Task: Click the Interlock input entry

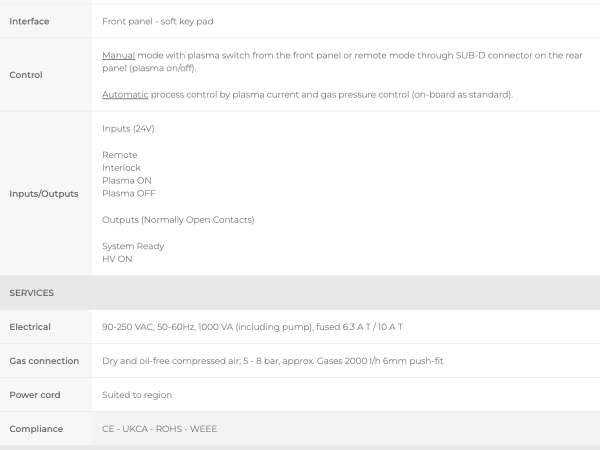Action: click(x=121, y=168)
